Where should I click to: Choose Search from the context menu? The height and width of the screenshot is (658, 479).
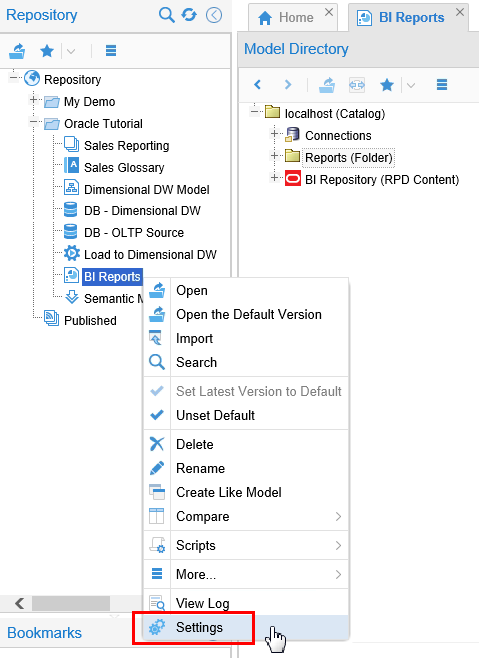(246, 362)
